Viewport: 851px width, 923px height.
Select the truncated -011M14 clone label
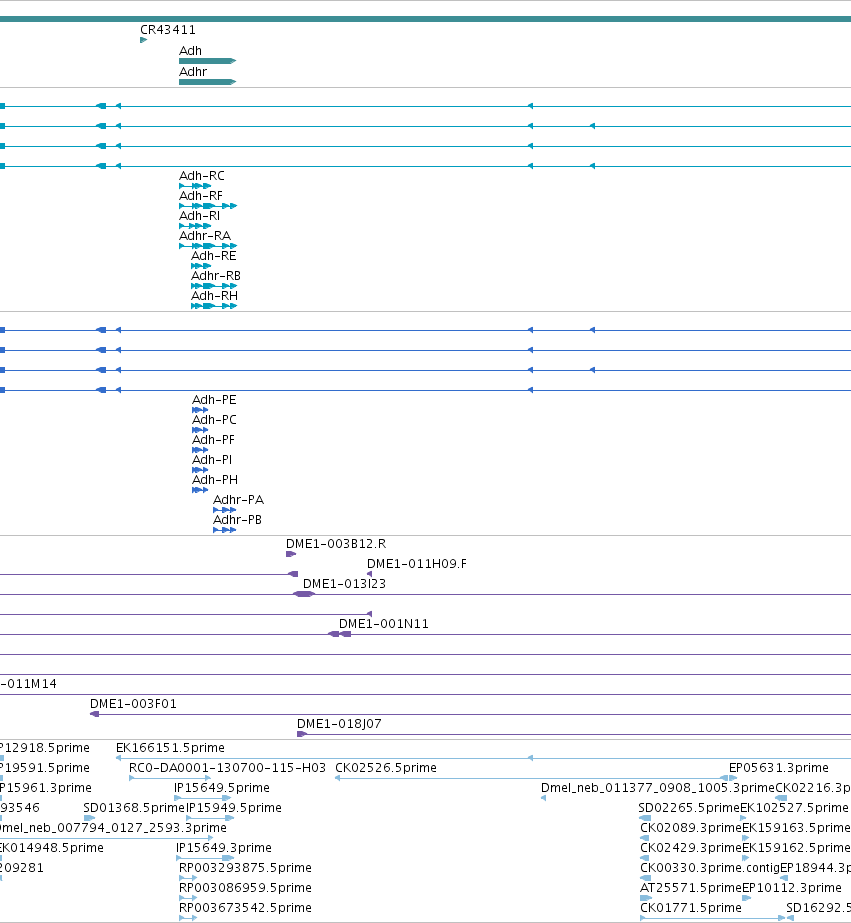(28, 683)
